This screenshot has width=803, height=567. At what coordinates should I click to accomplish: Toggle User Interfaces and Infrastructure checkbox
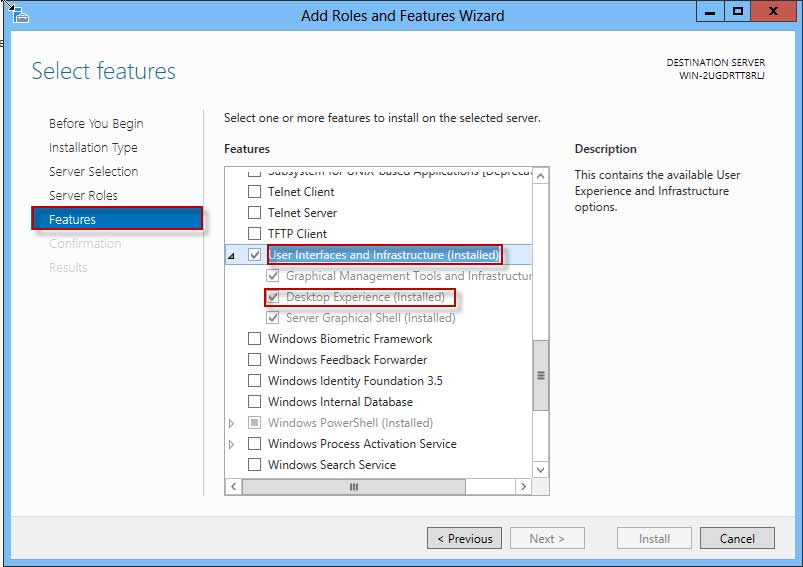[255, 255]
